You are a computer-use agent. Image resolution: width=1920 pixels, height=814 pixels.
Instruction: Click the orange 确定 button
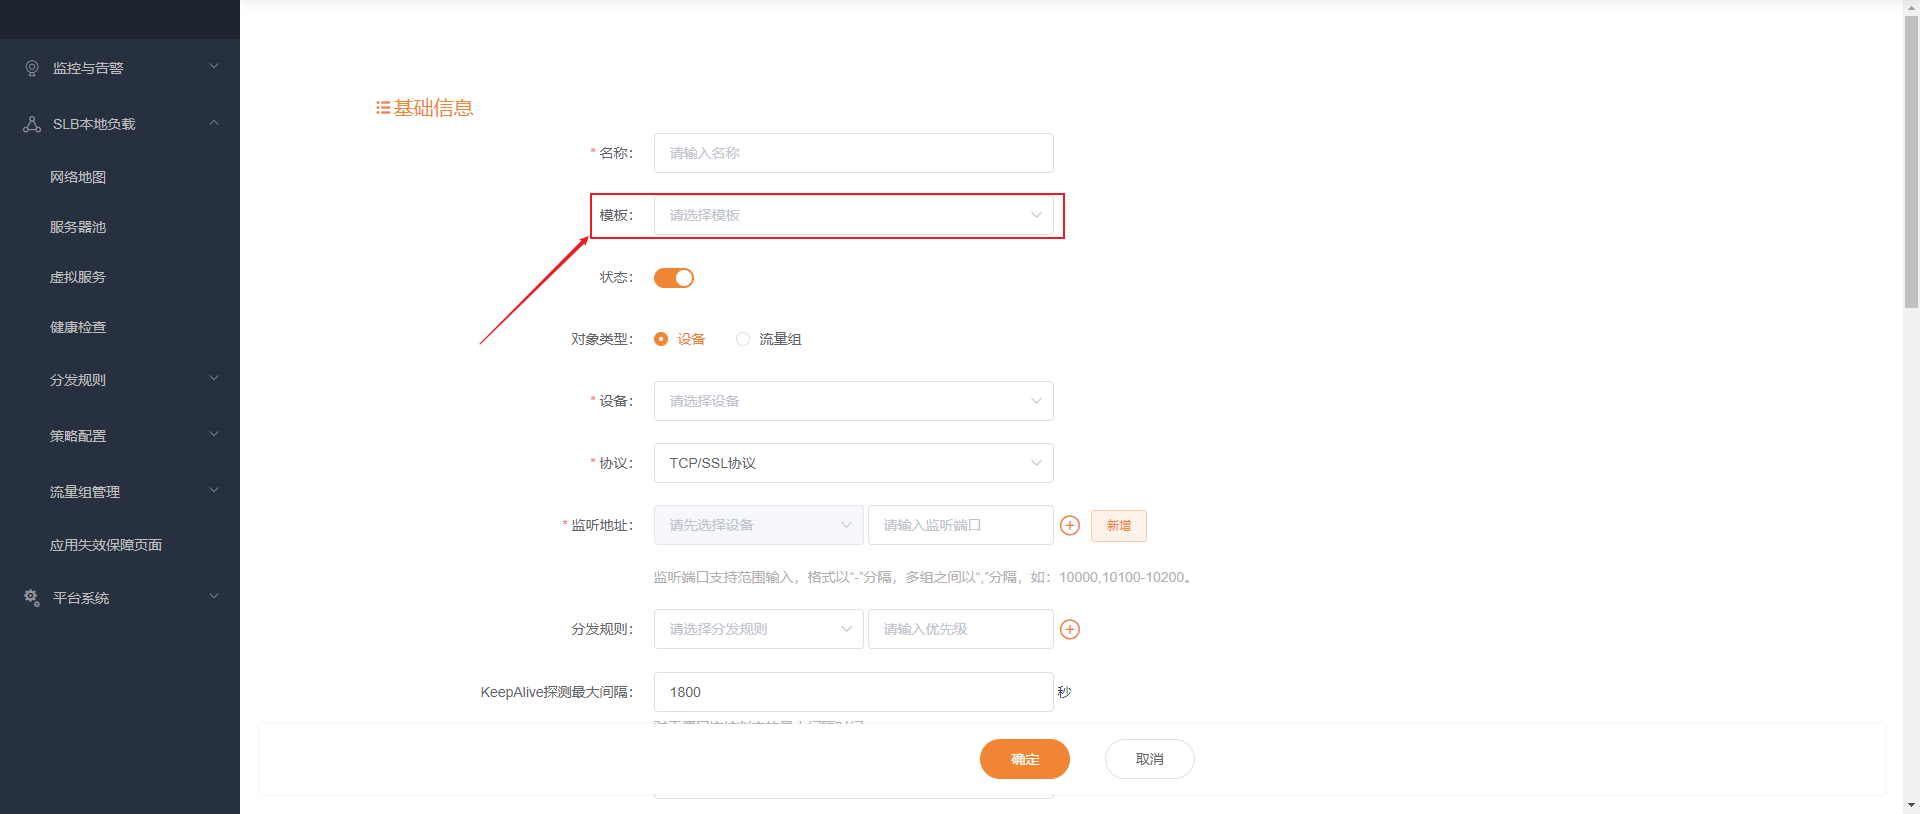pos(1024,759)
